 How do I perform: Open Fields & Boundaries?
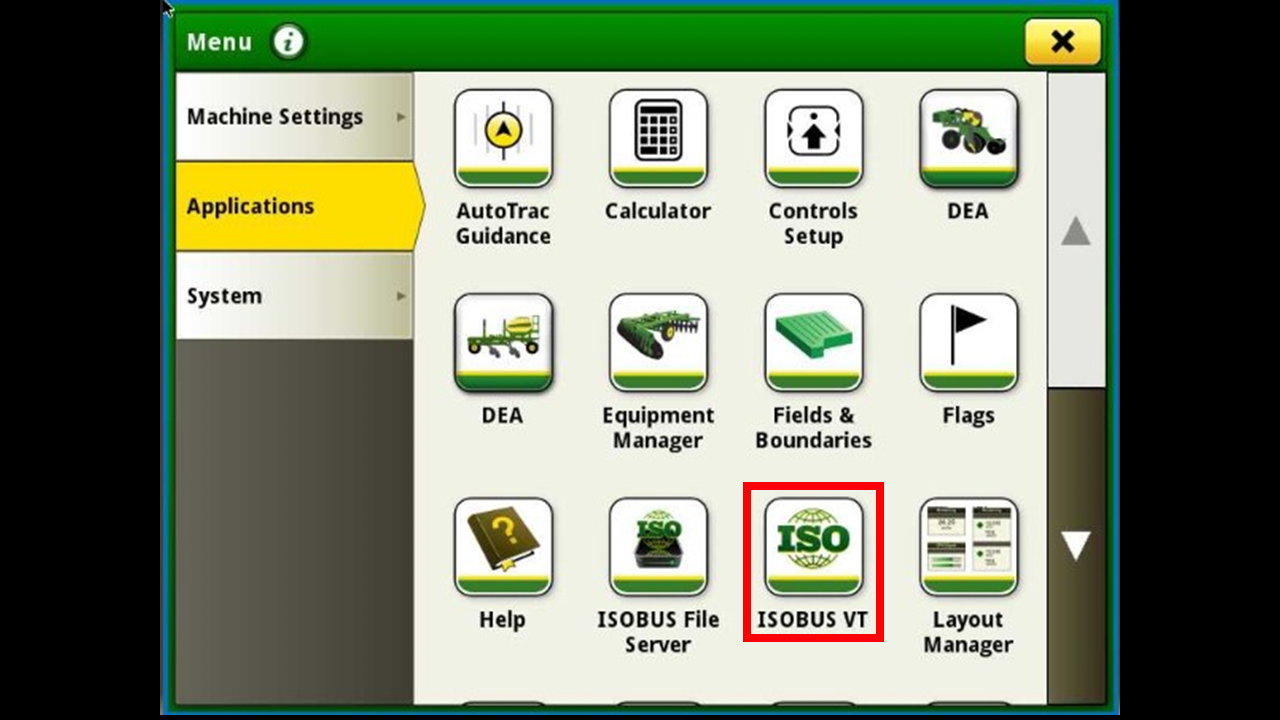click(x=813, y=342)
